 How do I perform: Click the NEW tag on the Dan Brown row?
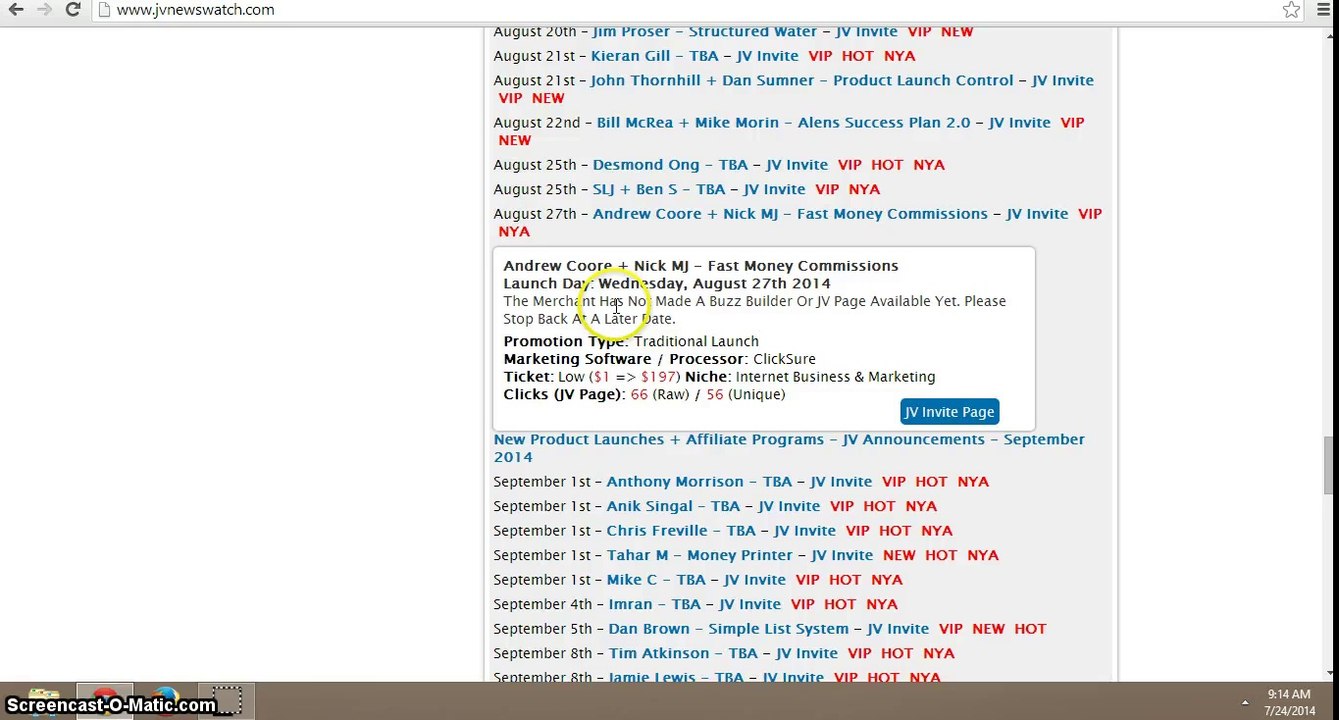988,629
